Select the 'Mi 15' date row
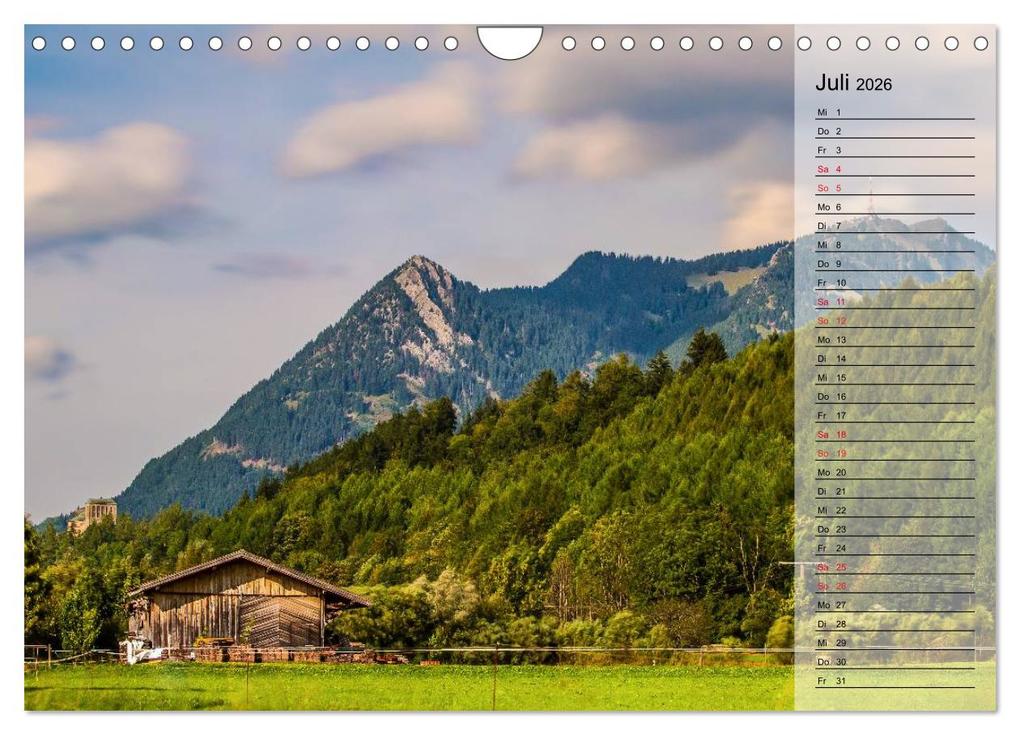Viewport: 1020px width, 735px height. click(x=895, y=377)
